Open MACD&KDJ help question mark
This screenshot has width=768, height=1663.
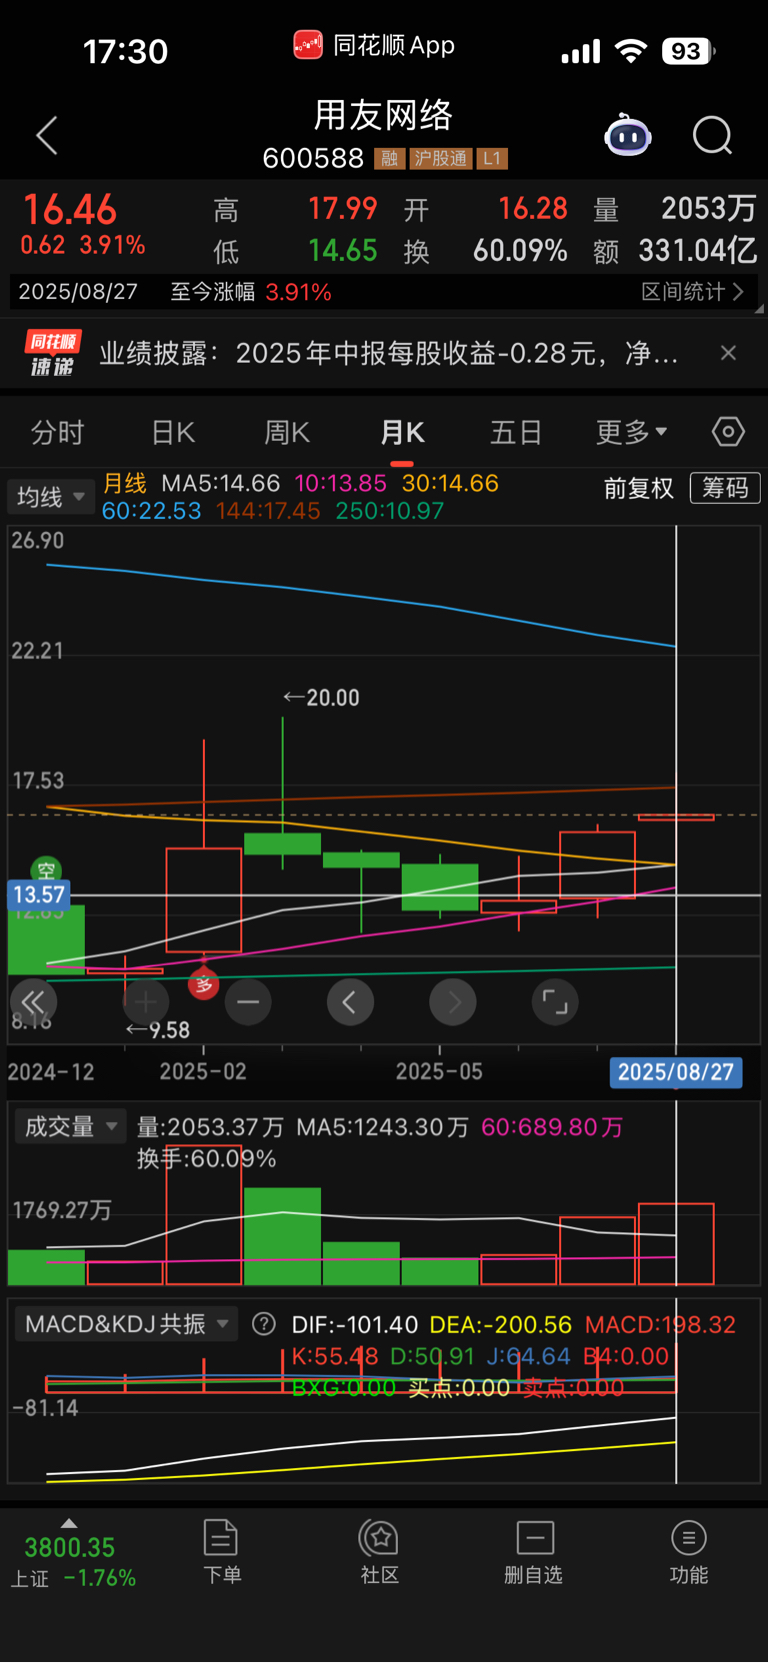264,1324
